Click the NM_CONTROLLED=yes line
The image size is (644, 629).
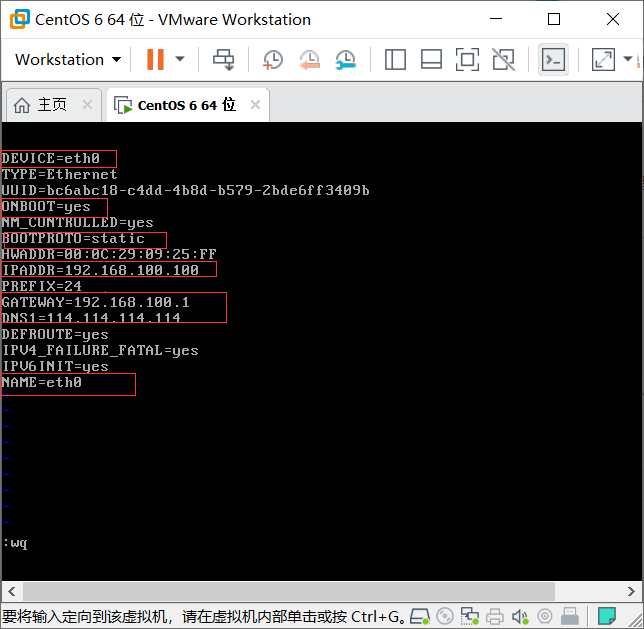pyautogui.click(x=78, y=223)
